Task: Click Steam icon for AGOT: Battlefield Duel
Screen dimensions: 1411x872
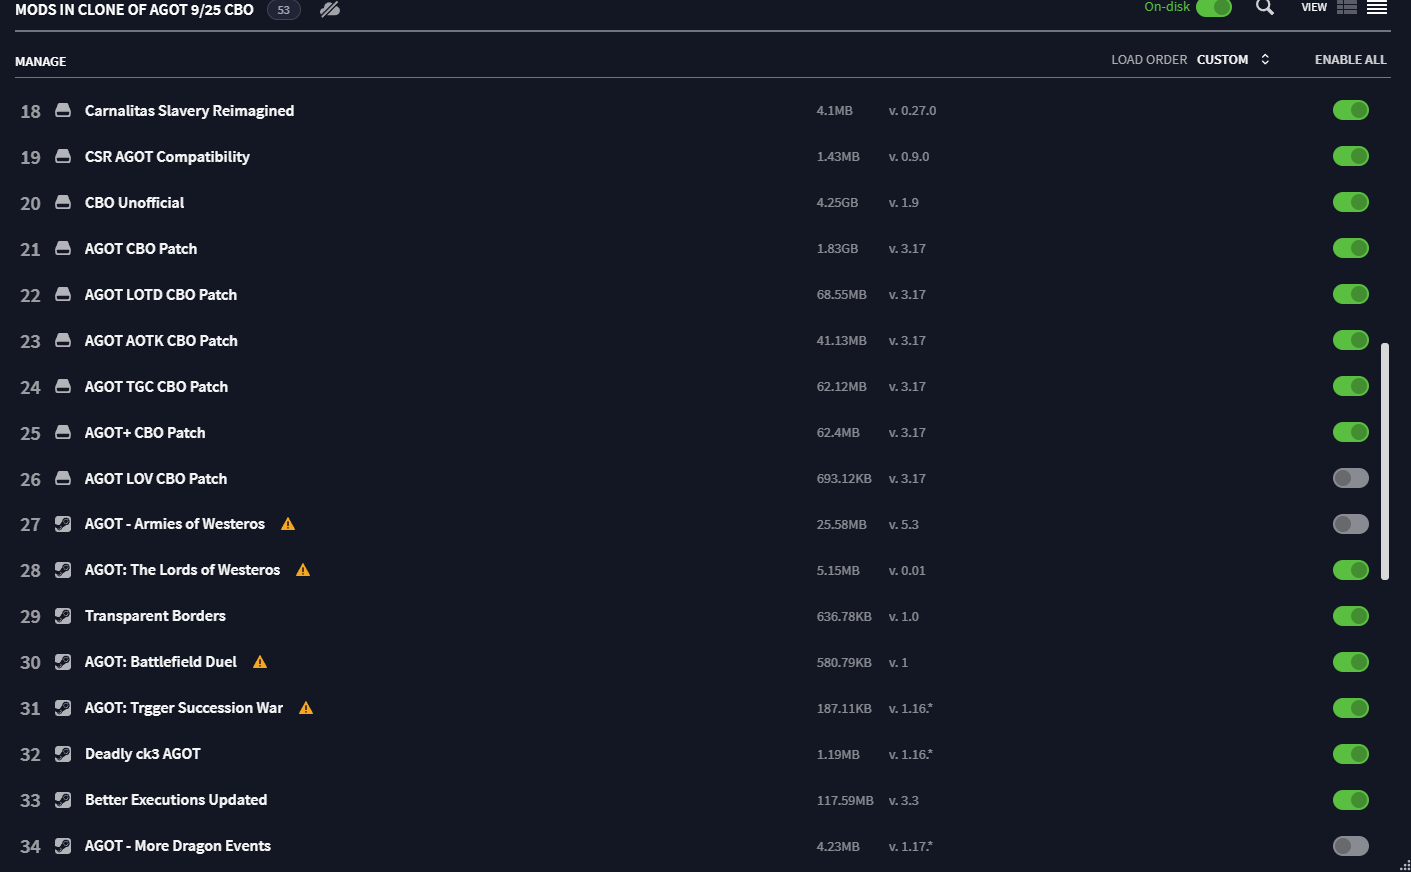Action: tap(63, 662)
